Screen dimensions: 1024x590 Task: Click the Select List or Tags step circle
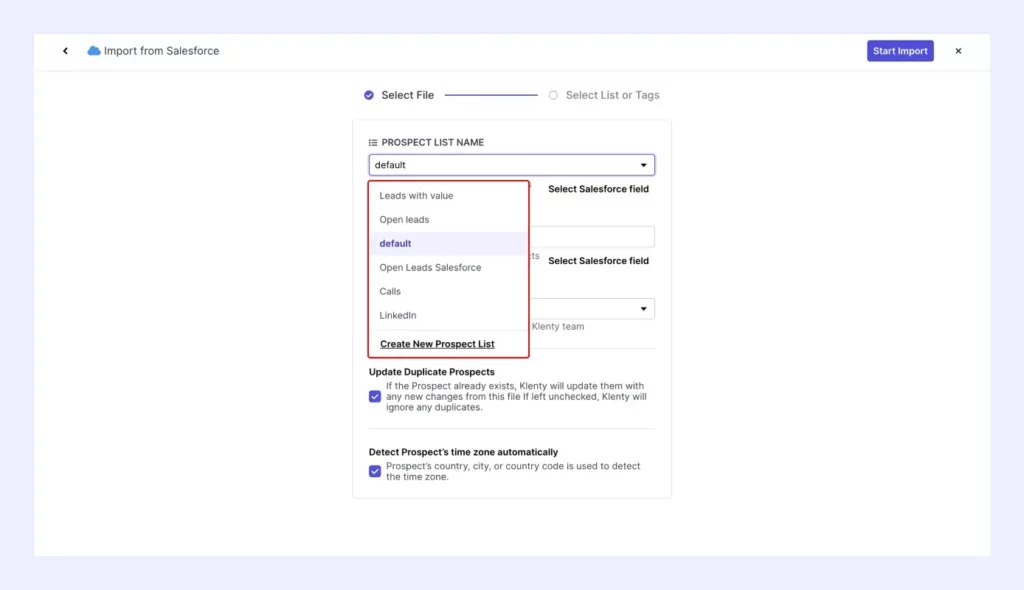point(553,95)
